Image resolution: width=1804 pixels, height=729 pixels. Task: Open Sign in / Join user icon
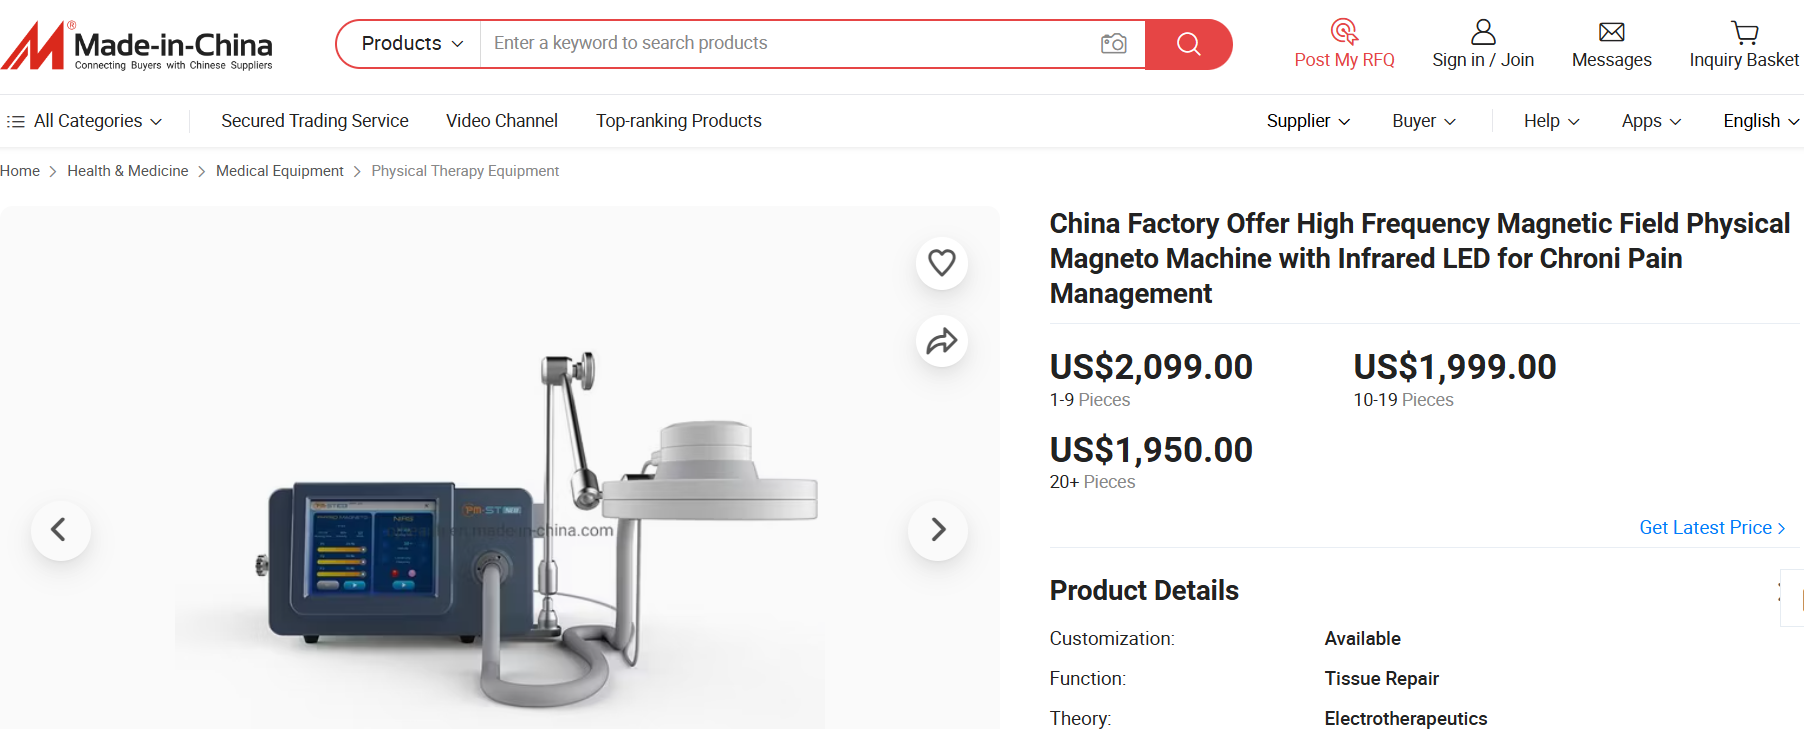[x=1483, y=32]
